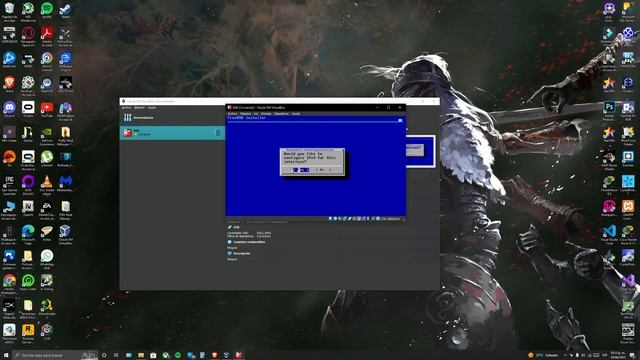Viewport: 640px width, 360px height.
Task: Click the VM preview thumbnail in the Manager
Action: click(420, 151)
